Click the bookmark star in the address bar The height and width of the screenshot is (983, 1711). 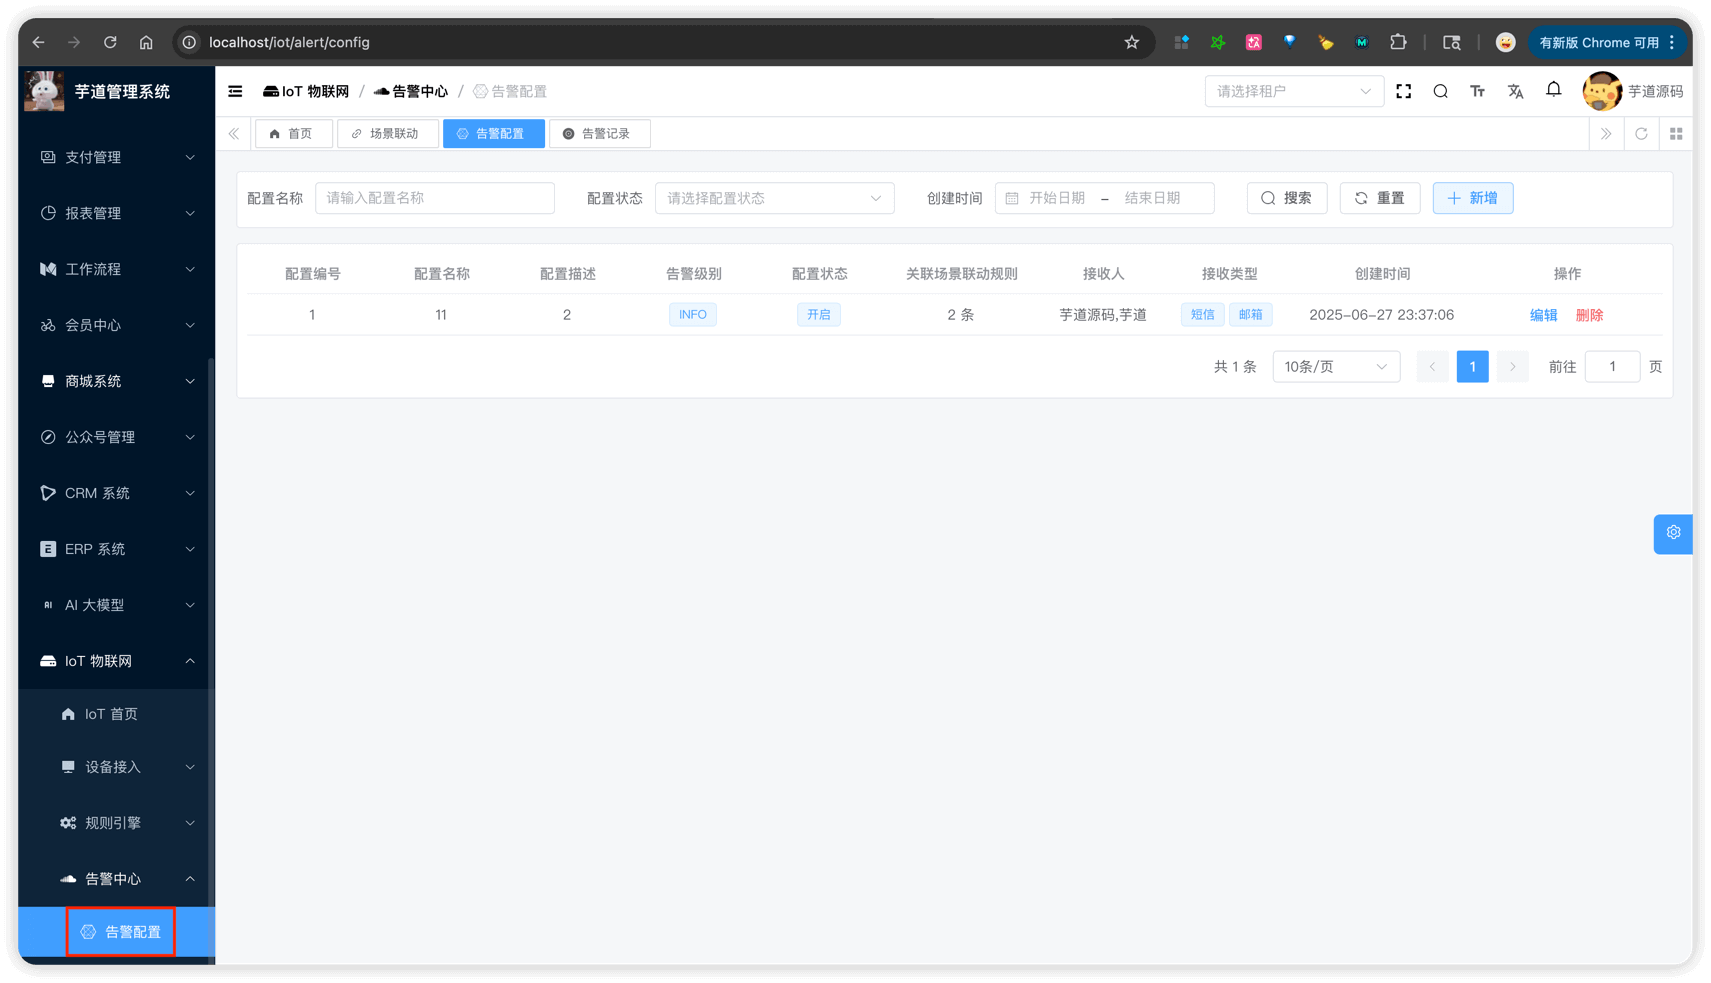pos(1131,42)
